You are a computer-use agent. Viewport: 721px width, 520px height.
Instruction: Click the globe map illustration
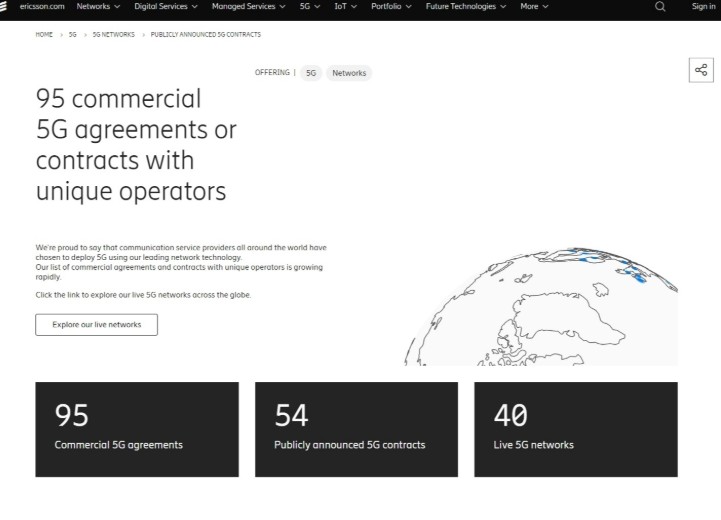[x=541, y=306]
